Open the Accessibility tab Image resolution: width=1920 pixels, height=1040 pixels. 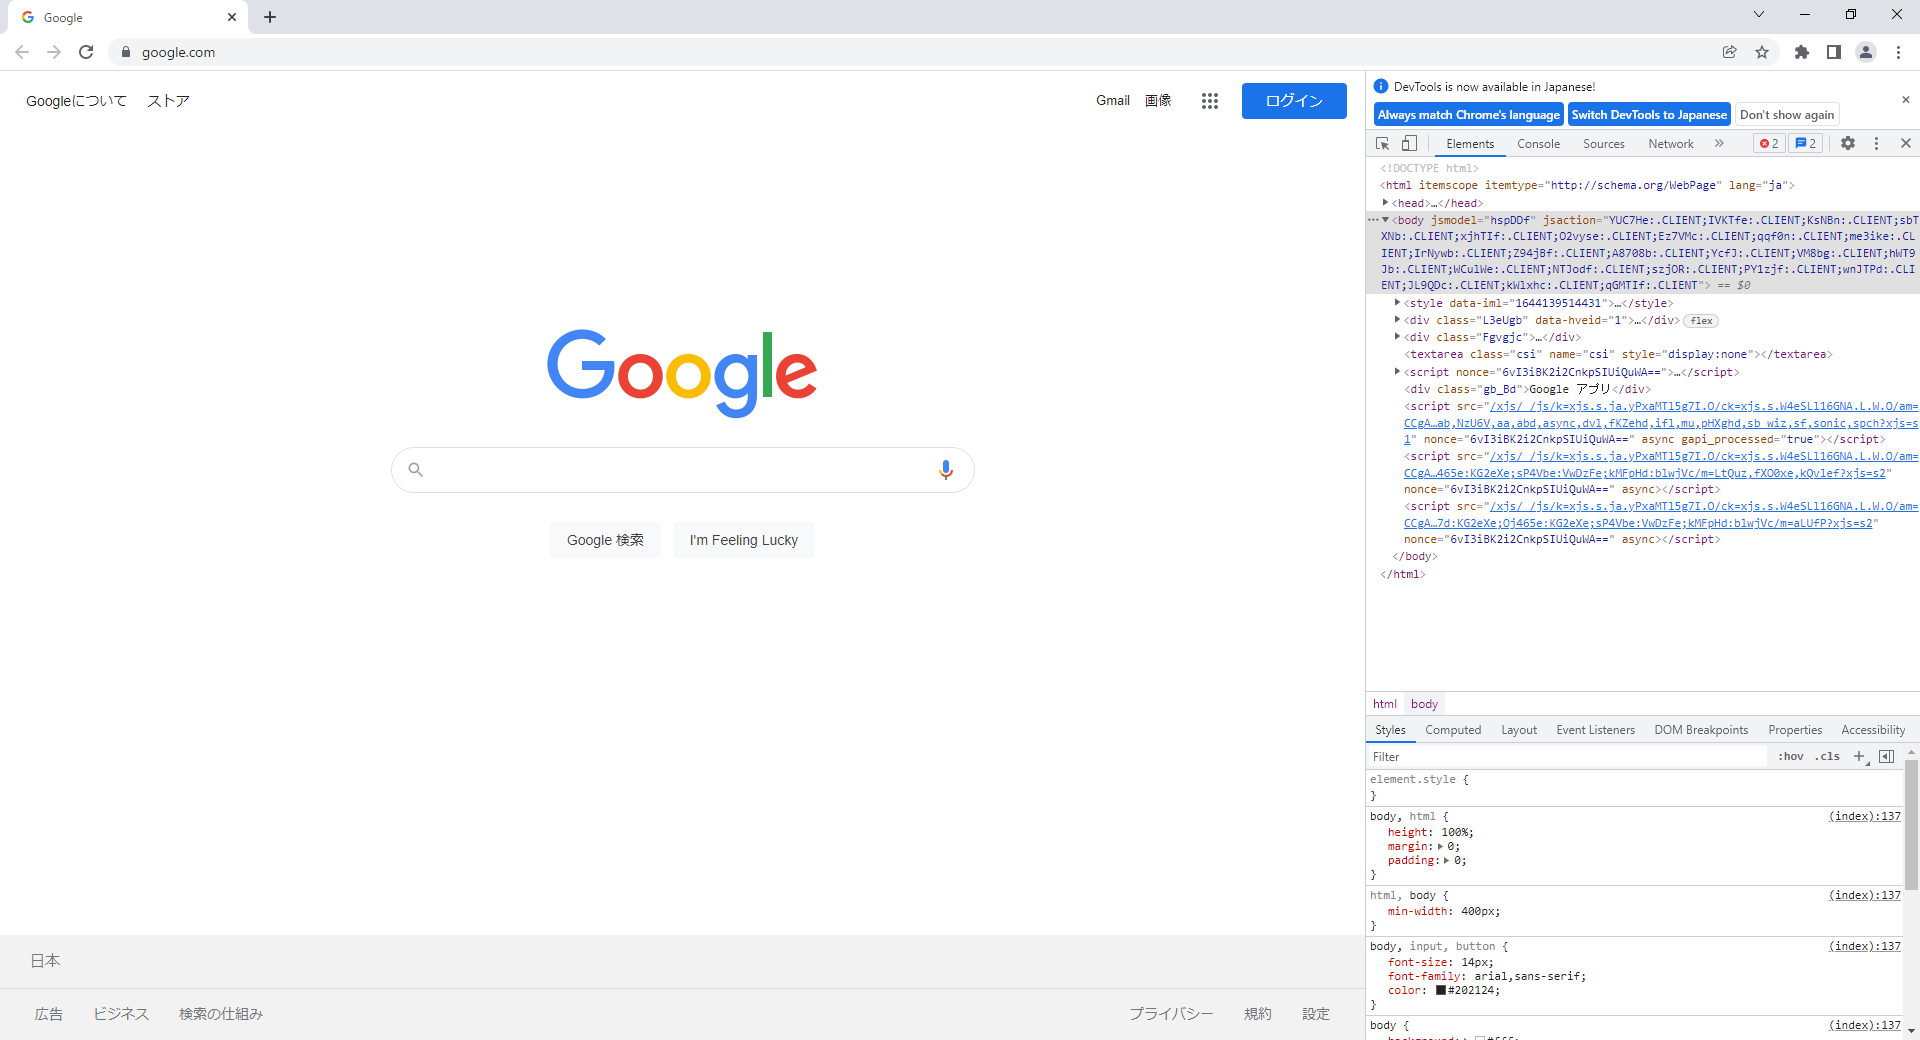pos(1873,730)
